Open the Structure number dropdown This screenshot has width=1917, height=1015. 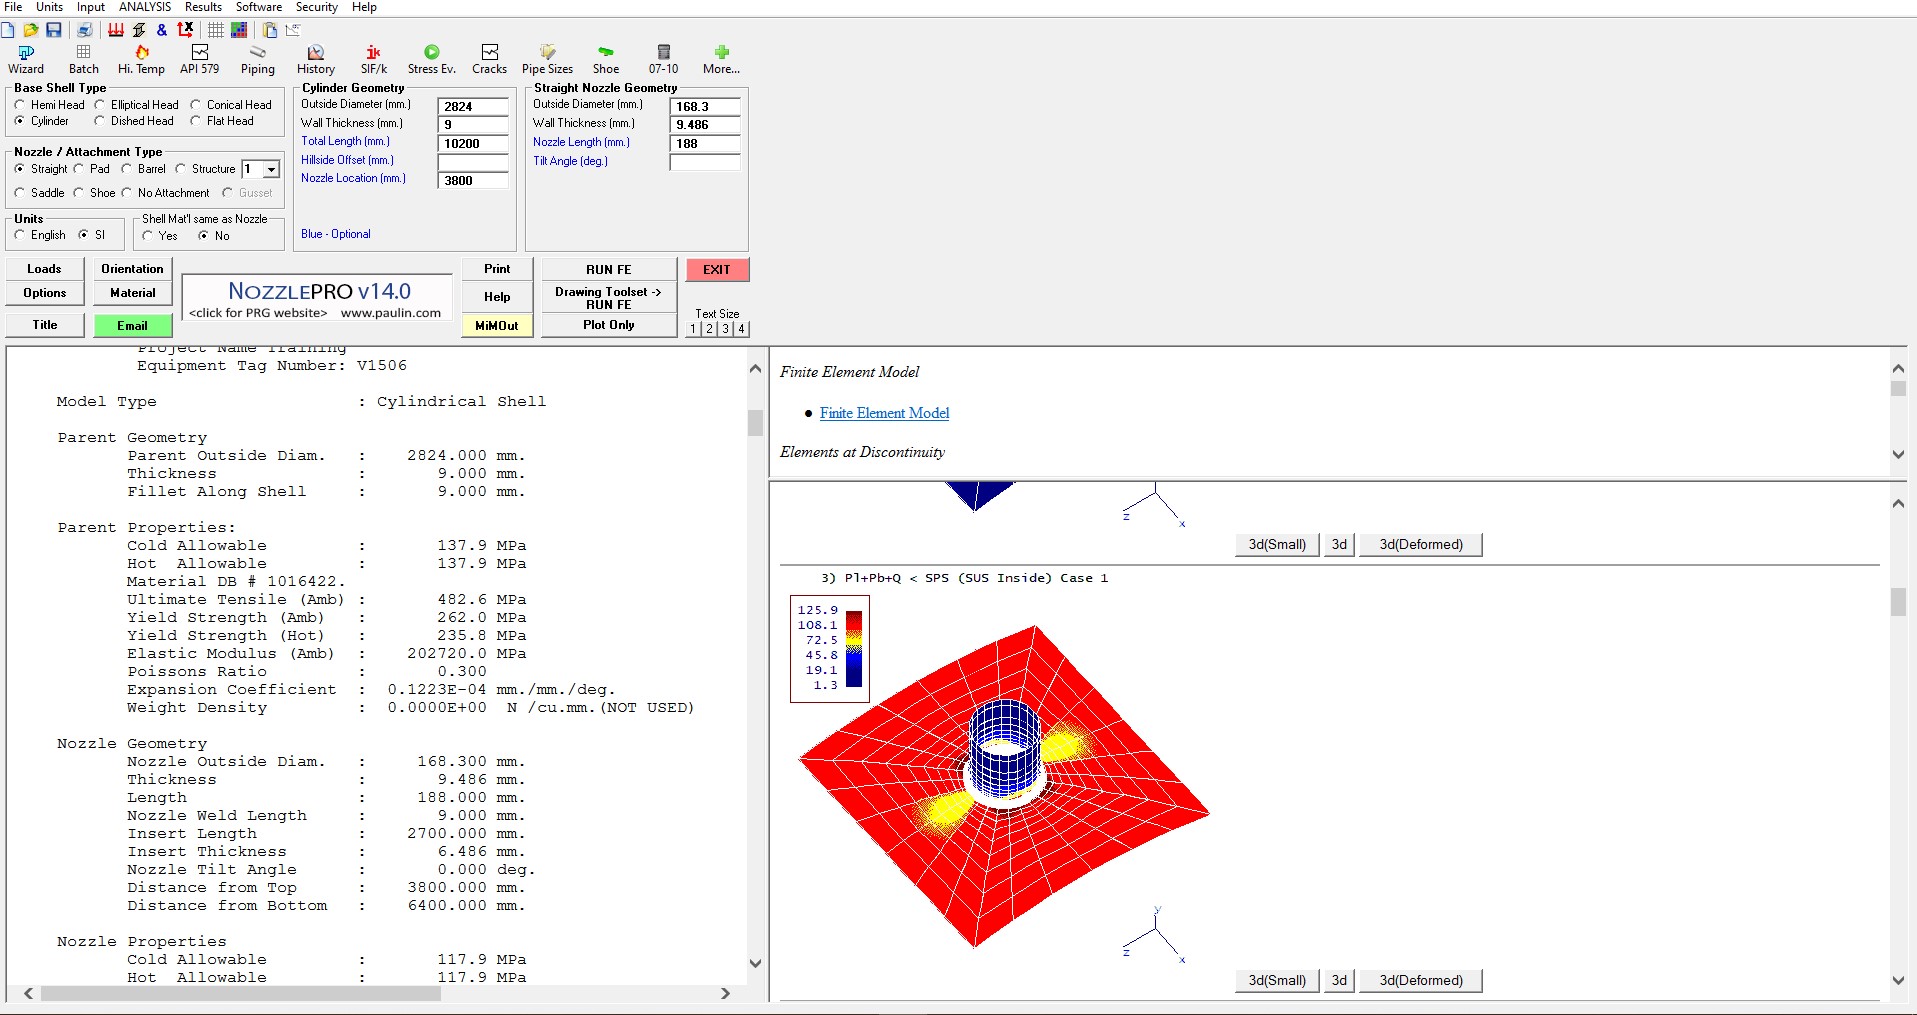point(271,170)
